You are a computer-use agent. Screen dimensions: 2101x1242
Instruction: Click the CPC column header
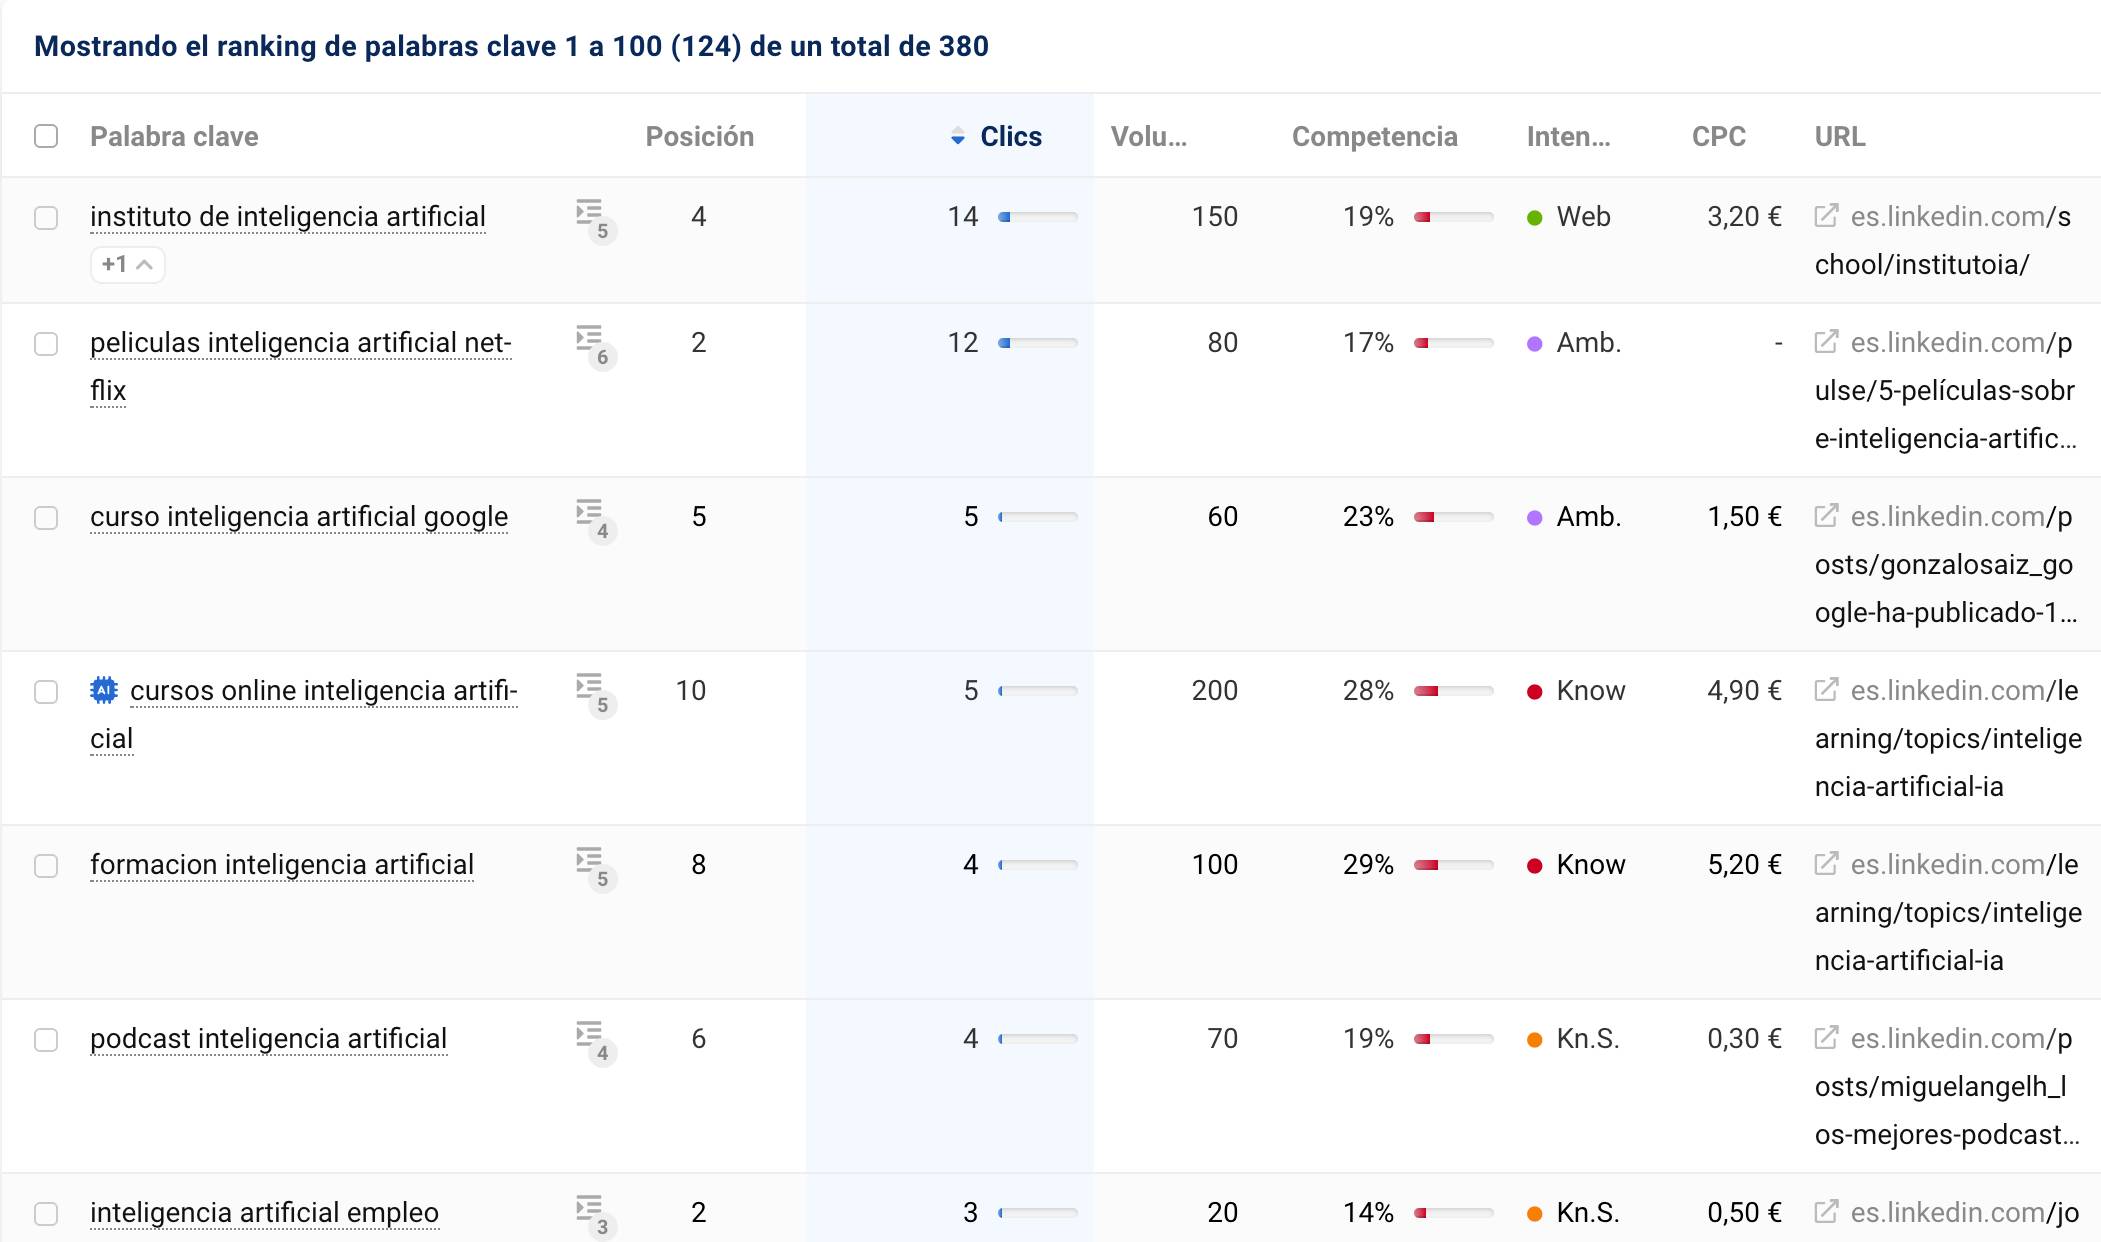tap(1718, 136)
